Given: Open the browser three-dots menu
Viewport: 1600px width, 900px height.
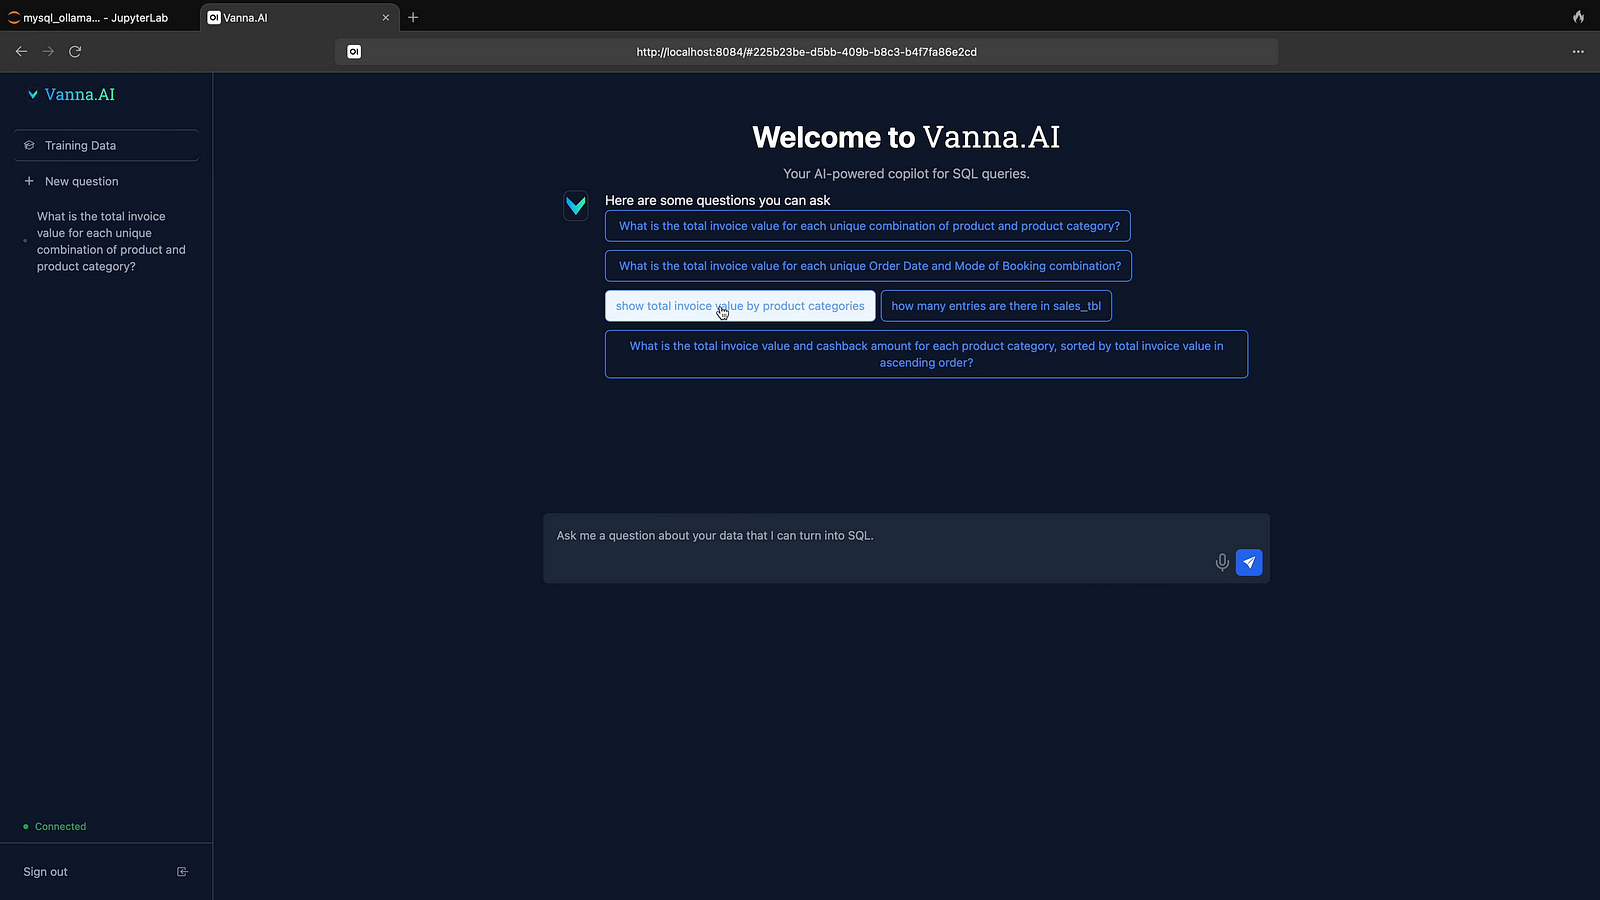Looking at the screenshot, I should pyautogui.click(x=1577, y=51).
